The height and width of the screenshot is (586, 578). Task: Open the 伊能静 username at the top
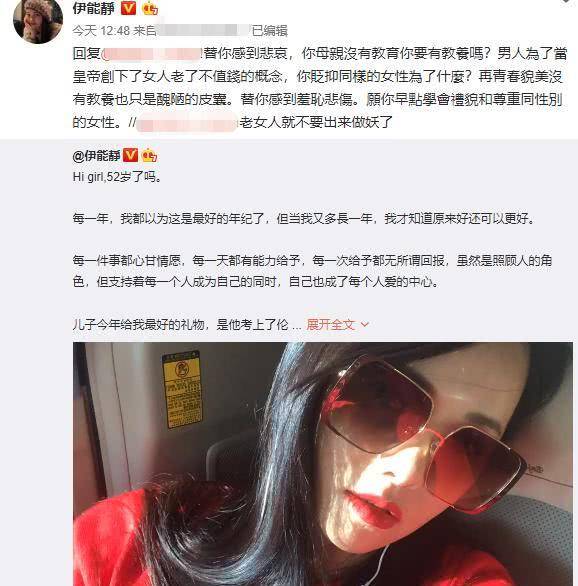[93, 8]
